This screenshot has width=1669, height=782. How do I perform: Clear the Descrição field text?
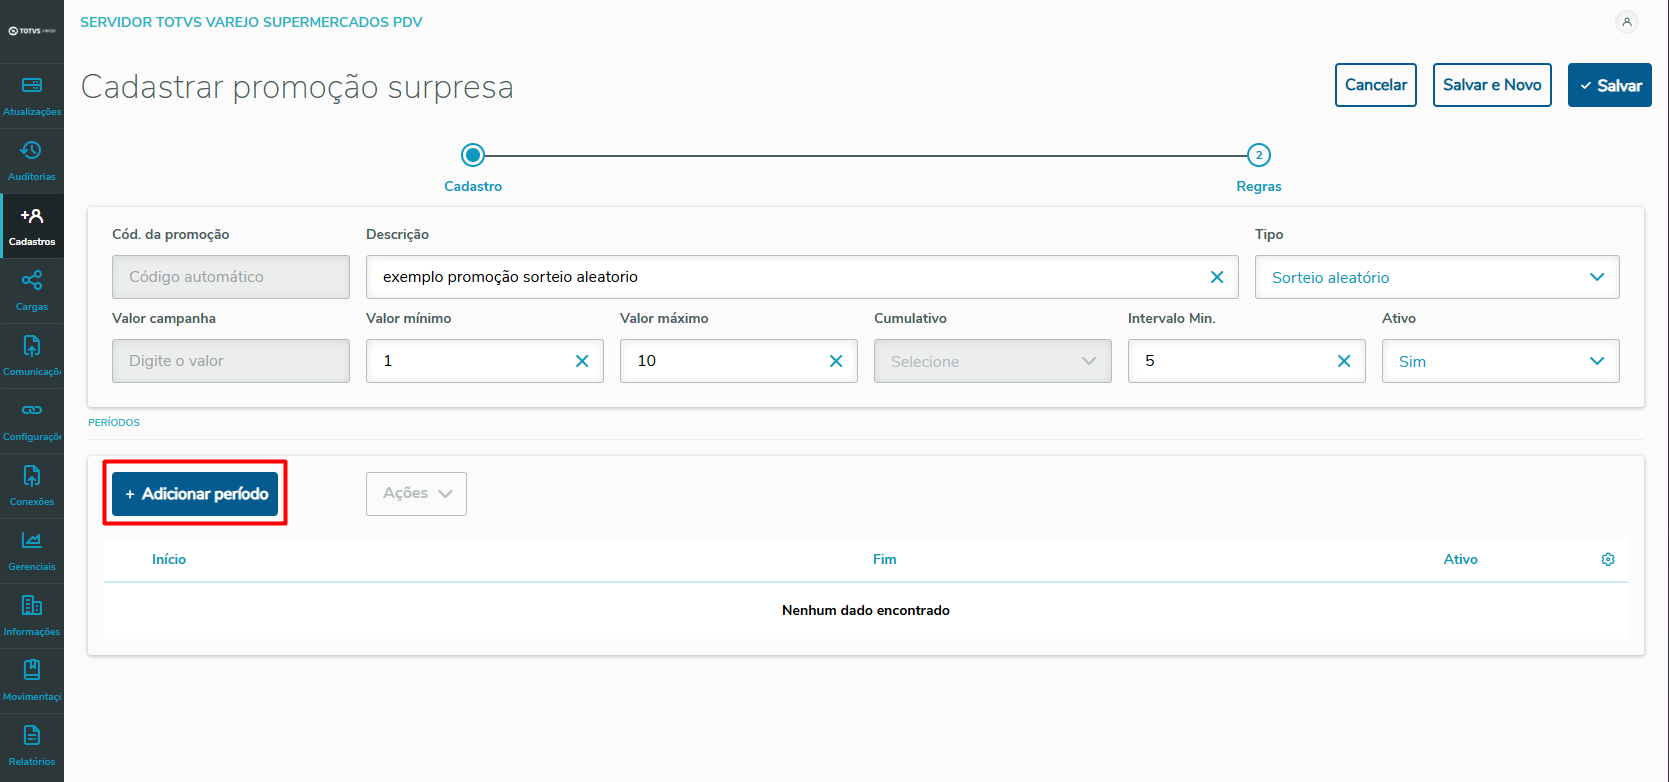click(1217, 277)
